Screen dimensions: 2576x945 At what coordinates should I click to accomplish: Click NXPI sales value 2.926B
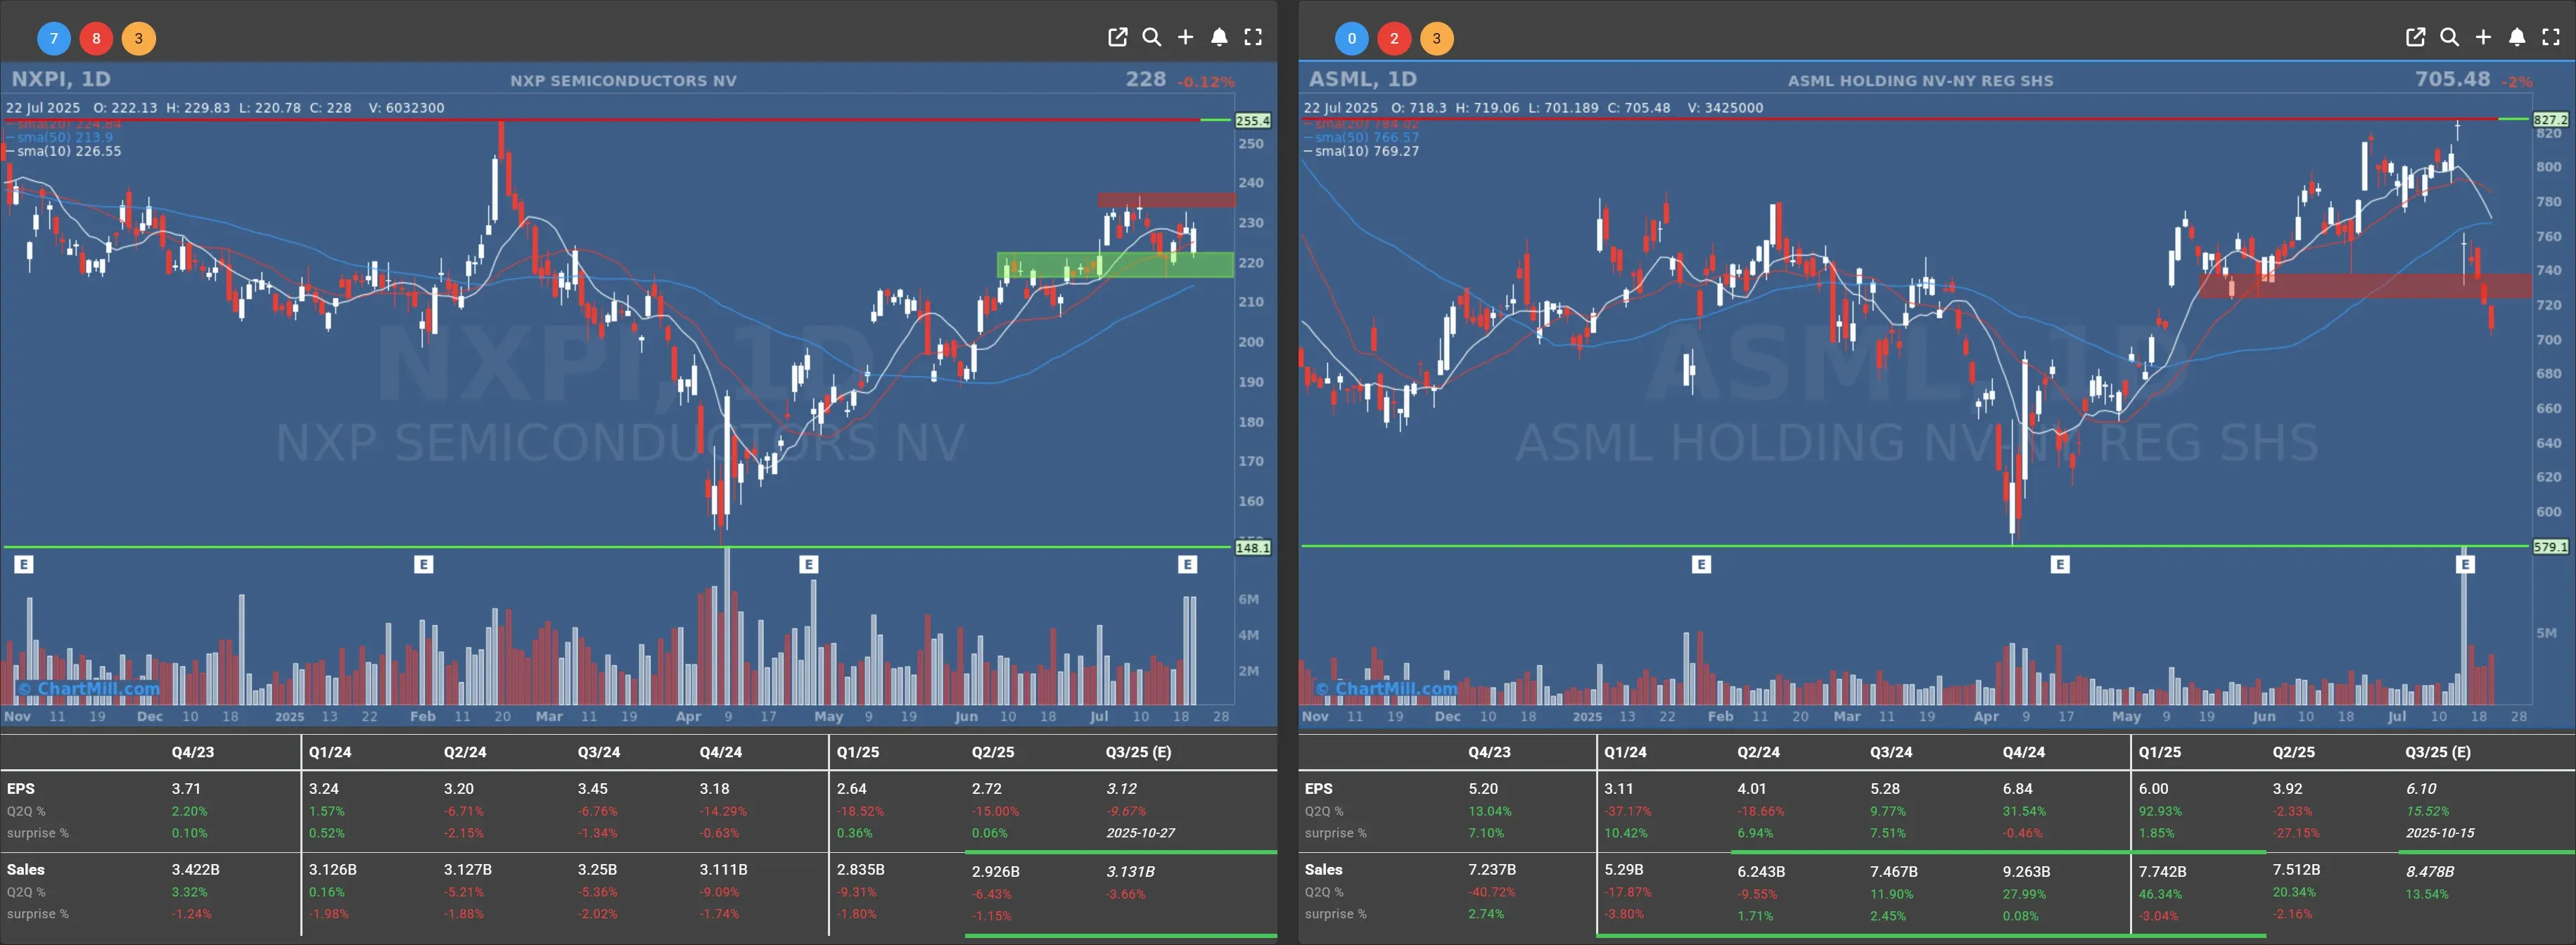[x=995, y=872]
